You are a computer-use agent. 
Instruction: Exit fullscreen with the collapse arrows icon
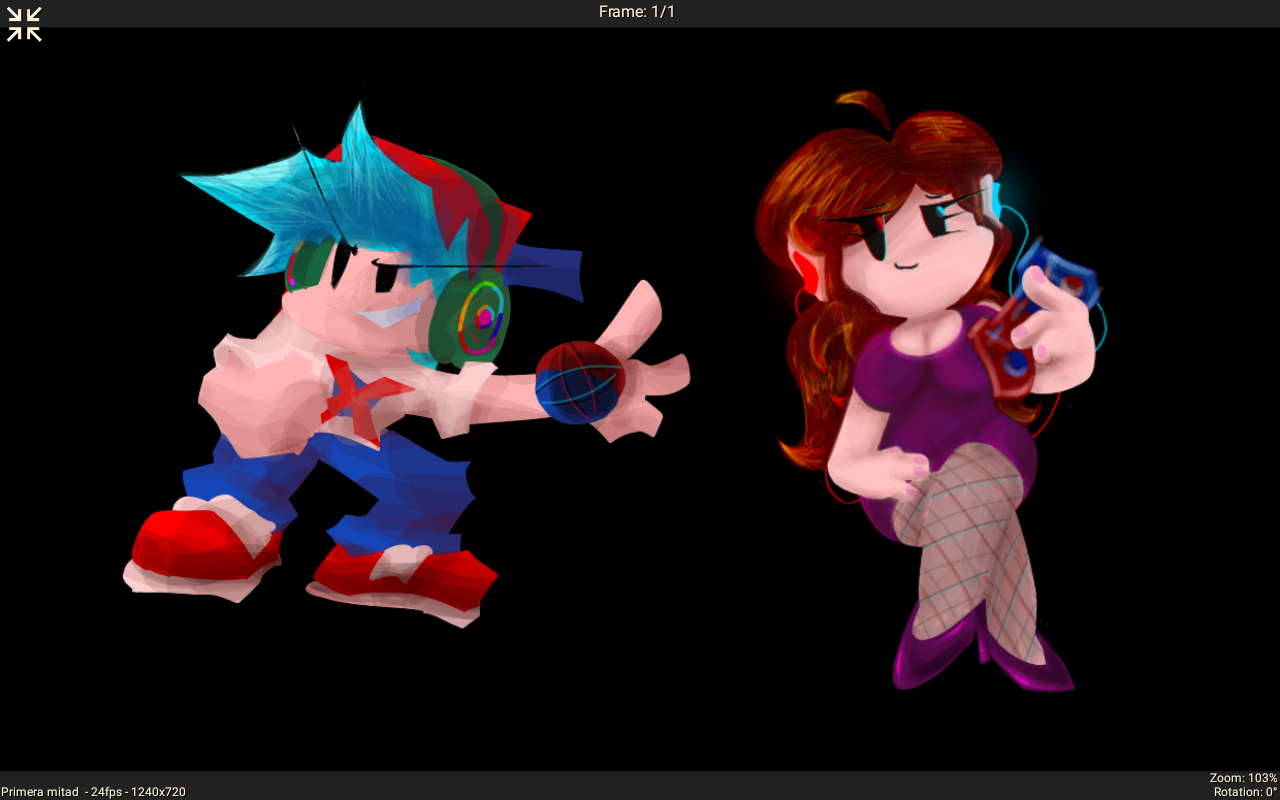click(24, 24)
